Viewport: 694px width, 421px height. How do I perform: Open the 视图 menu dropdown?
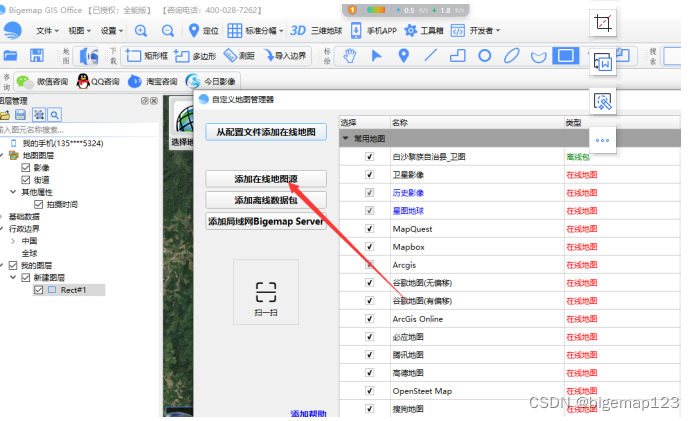[x=79, y=31]
